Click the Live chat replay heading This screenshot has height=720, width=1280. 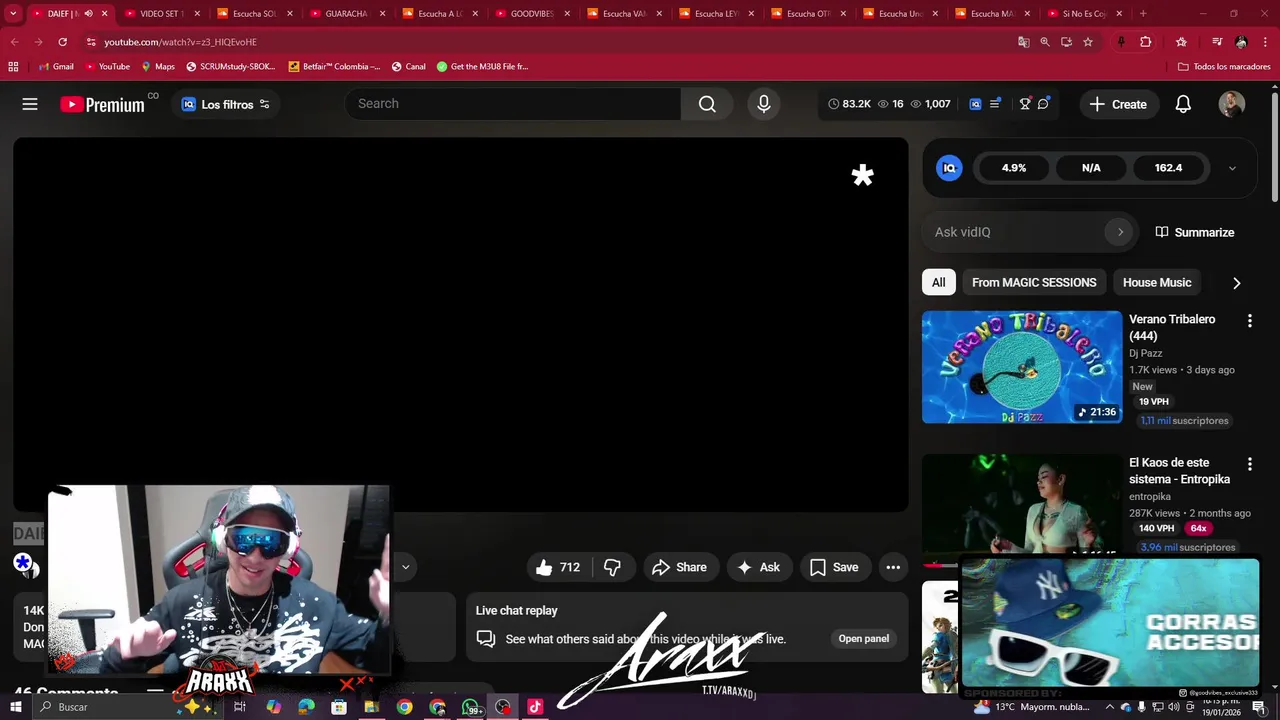[517, 610]
